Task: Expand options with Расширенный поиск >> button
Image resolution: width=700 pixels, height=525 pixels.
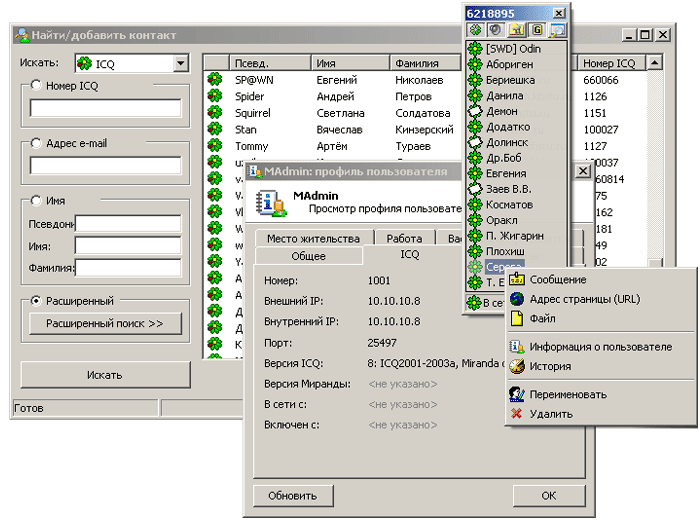Action: click(x=105, y=324)
